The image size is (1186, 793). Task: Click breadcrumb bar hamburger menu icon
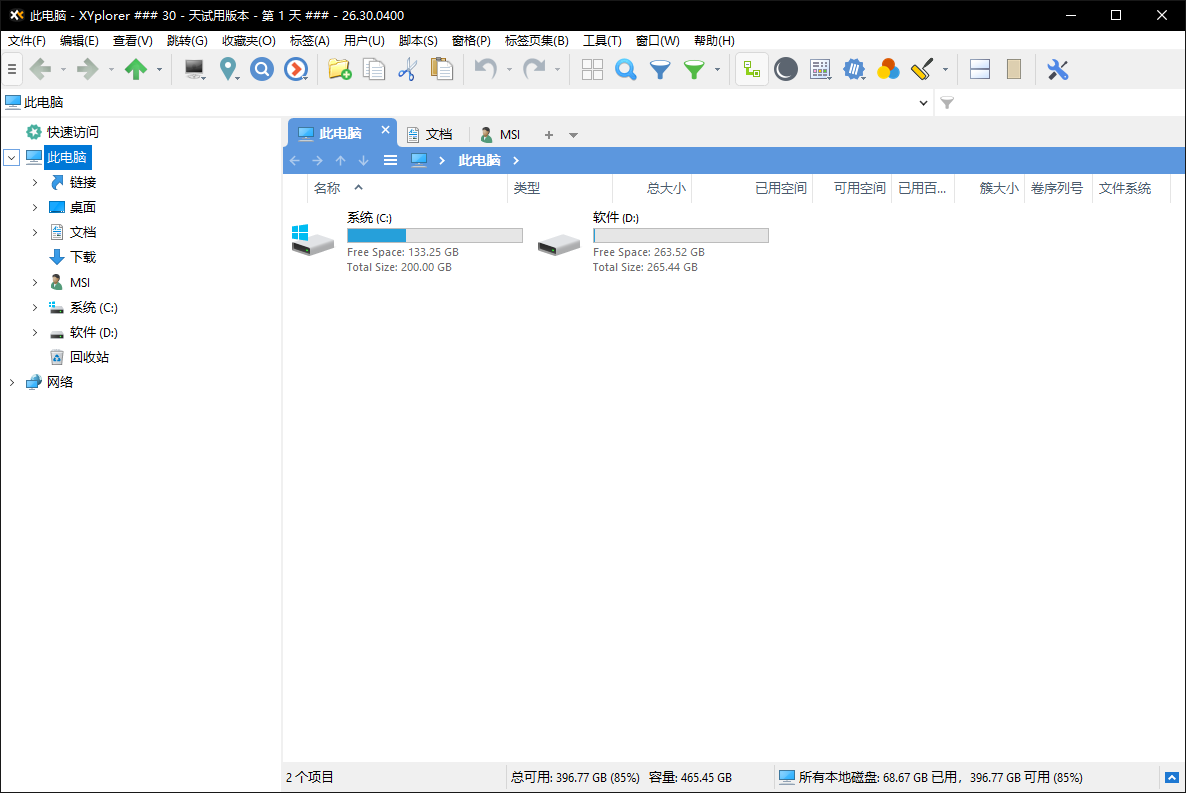pyautogui.click(x=390, y=160)
